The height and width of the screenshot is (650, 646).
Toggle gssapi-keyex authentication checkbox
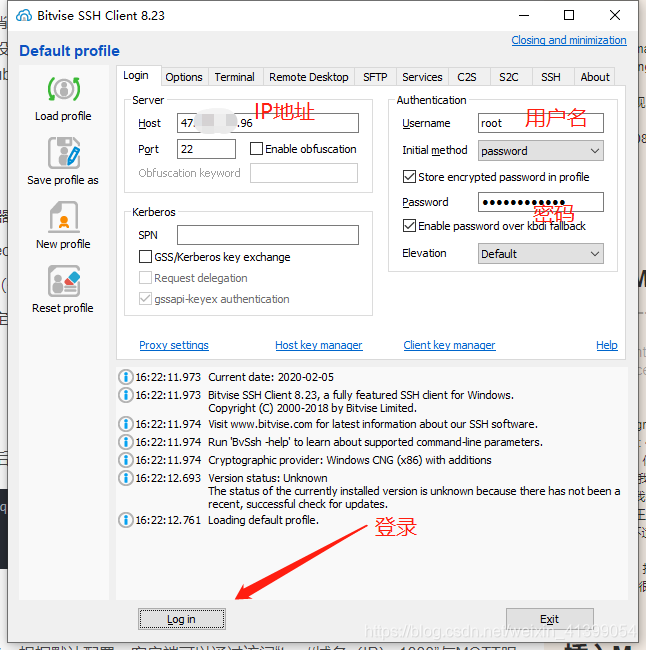click(145, 299)
